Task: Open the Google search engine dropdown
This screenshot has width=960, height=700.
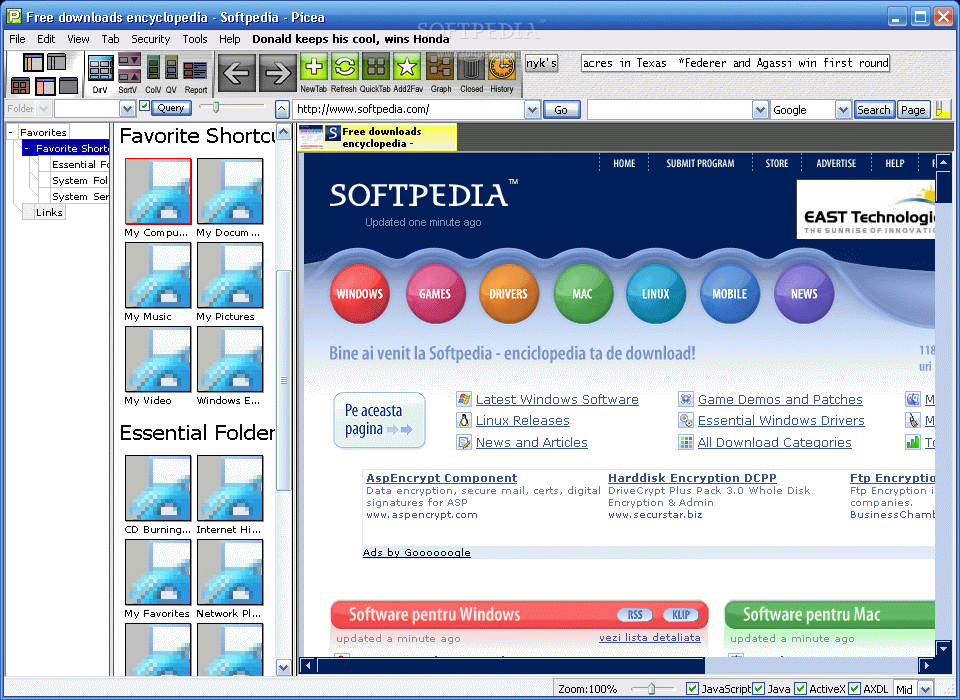Action: pos(844,110)
